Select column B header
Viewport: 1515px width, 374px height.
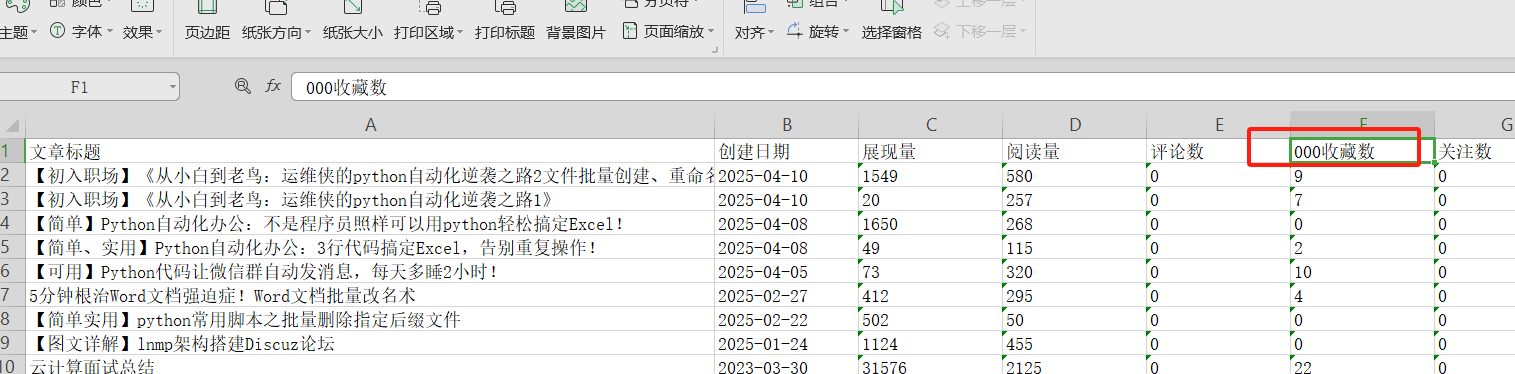click(787, 125)
